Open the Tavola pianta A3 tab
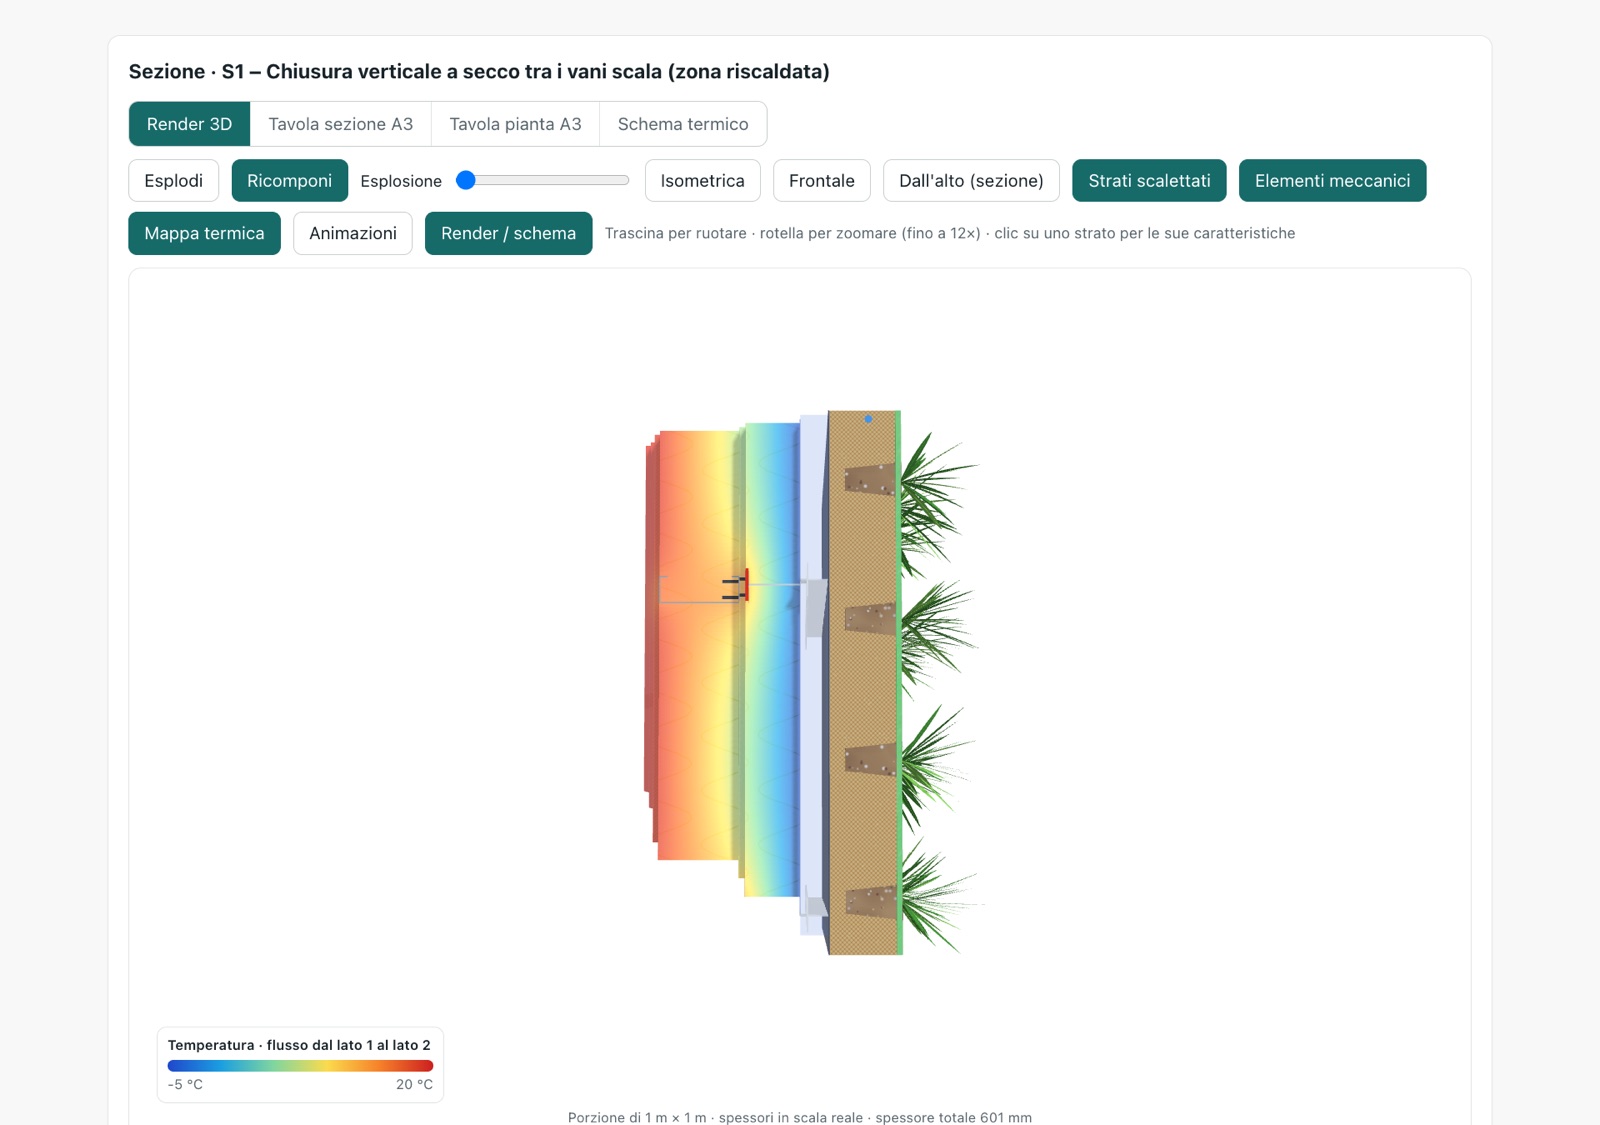 [515, 124]
